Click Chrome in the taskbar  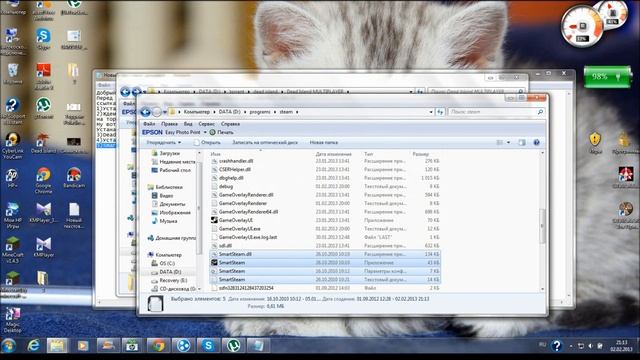[158, 346]
